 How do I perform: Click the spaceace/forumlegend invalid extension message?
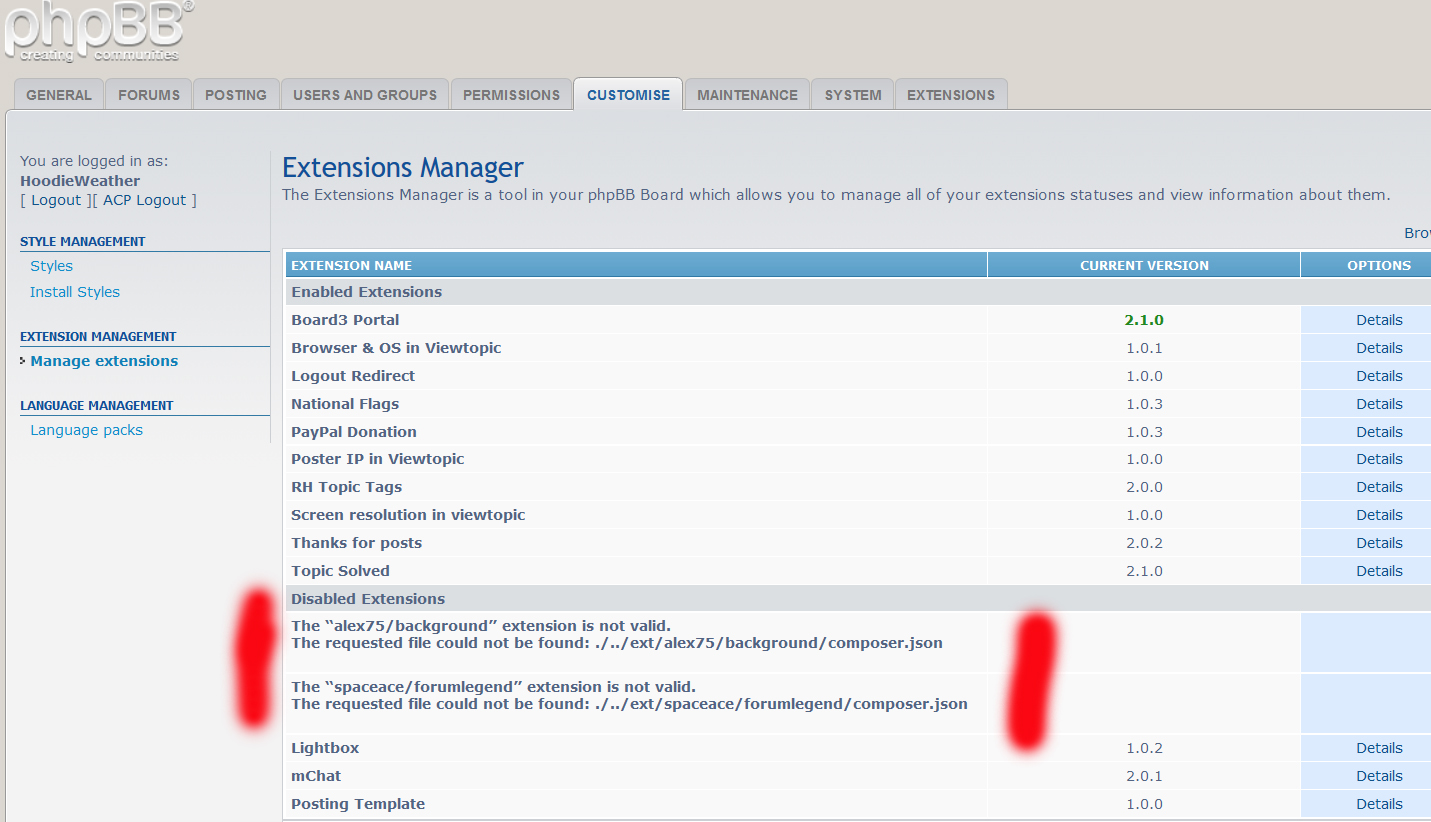coord(629,695)
